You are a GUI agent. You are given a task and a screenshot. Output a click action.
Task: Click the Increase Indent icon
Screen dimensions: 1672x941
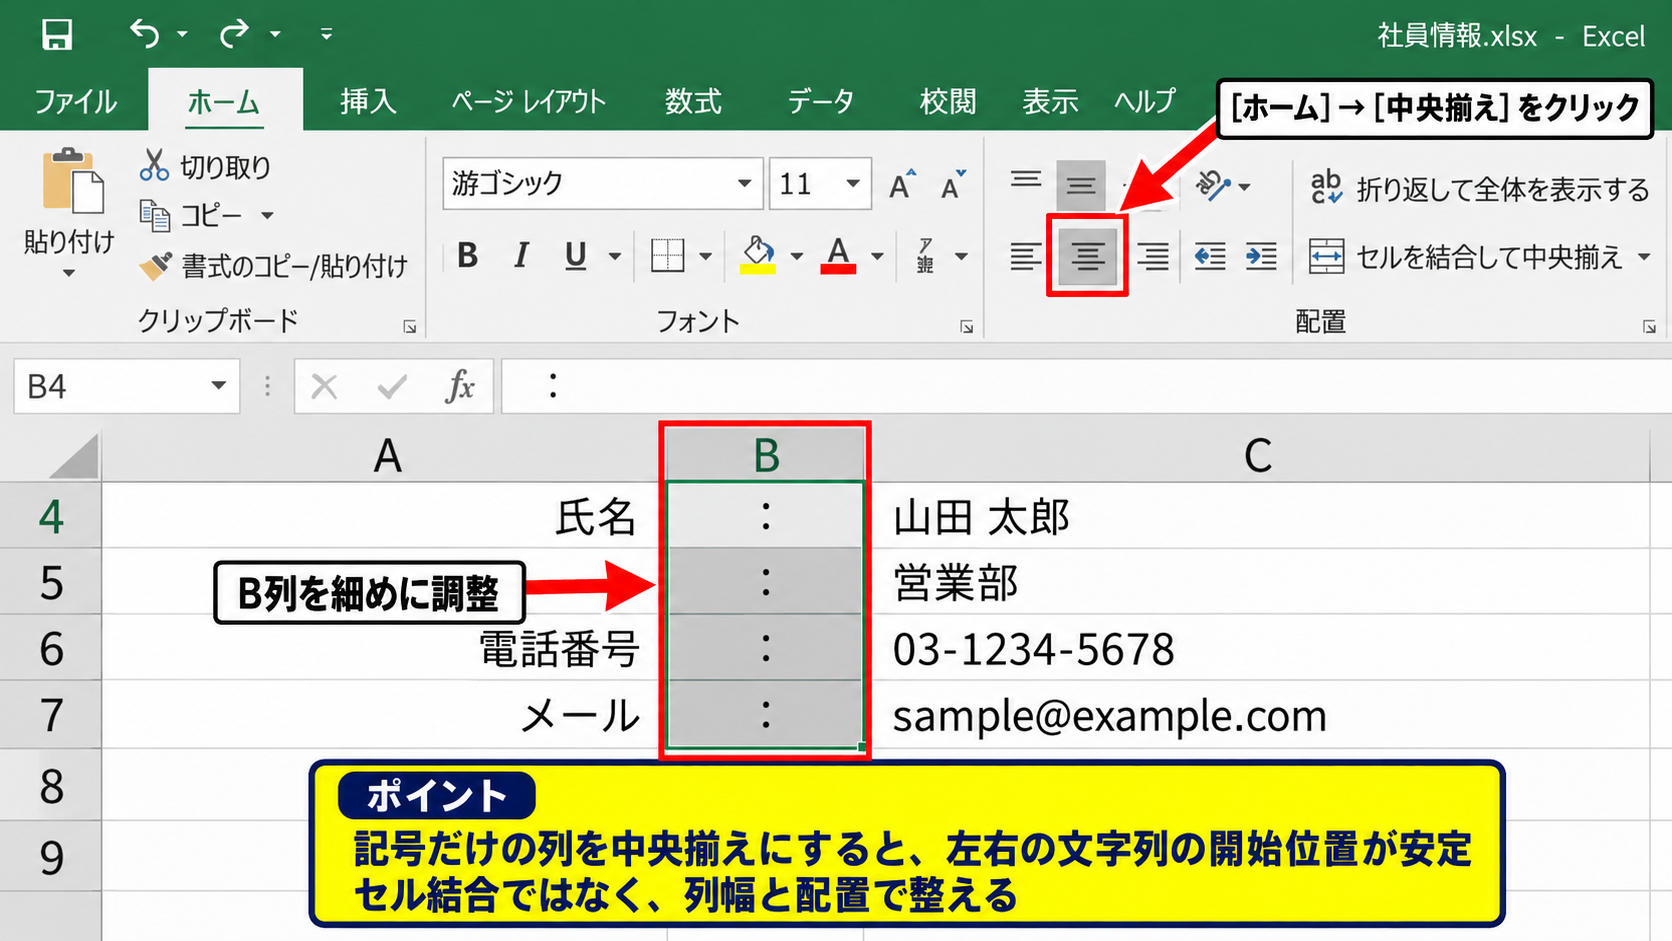click(x=1261, y=257)
